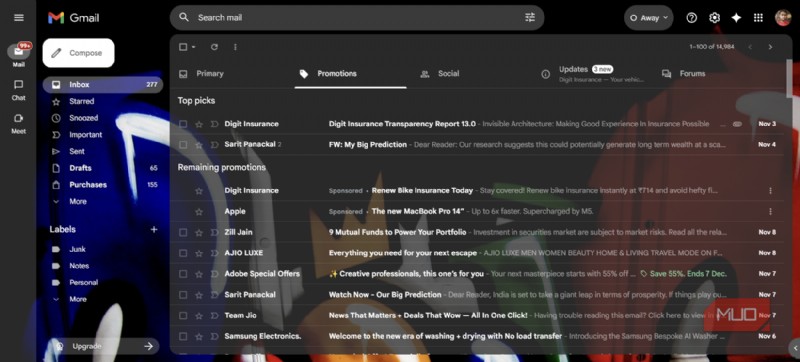
Task: Star the Digit Insurance Transparency Report email
Action: tap(199, 124)
